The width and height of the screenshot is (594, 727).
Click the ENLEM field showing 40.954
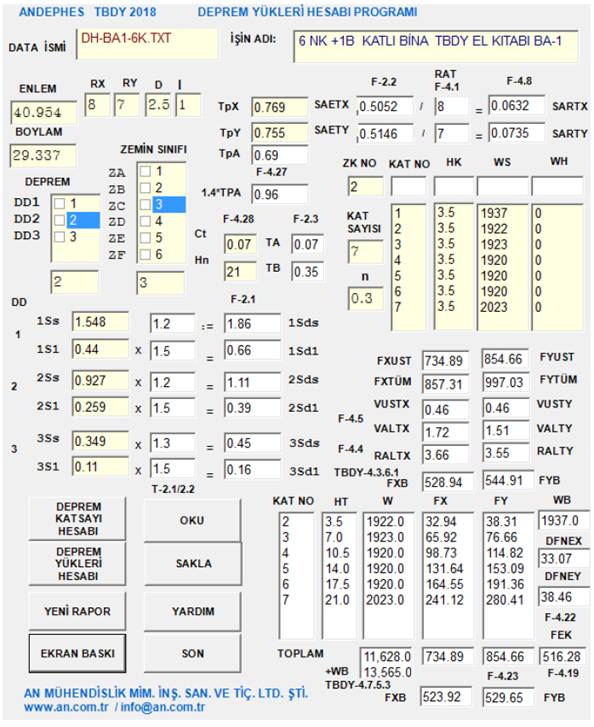(x=43, y=112)
